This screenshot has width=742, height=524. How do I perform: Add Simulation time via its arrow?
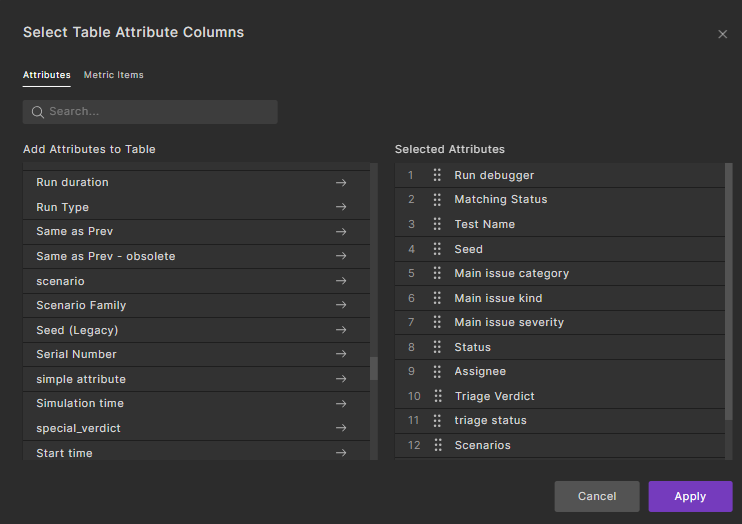(x=341, y=403)
